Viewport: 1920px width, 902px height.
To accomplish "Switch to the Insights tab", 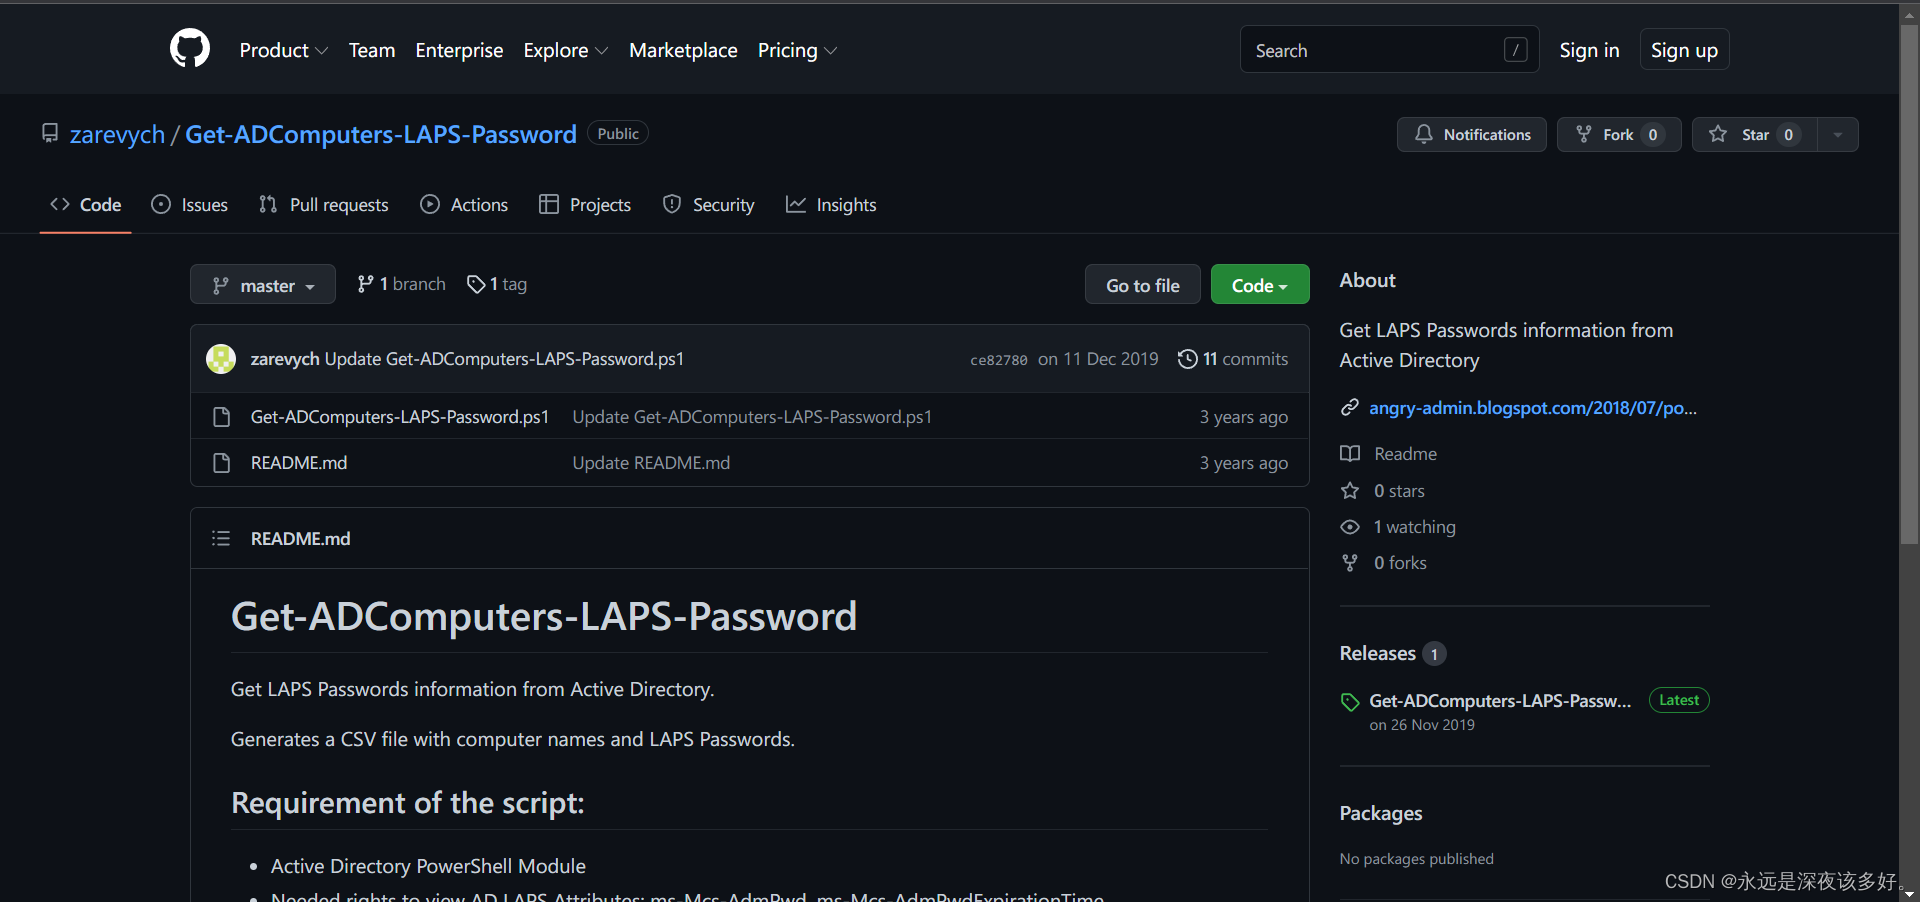I will [831, 205].
